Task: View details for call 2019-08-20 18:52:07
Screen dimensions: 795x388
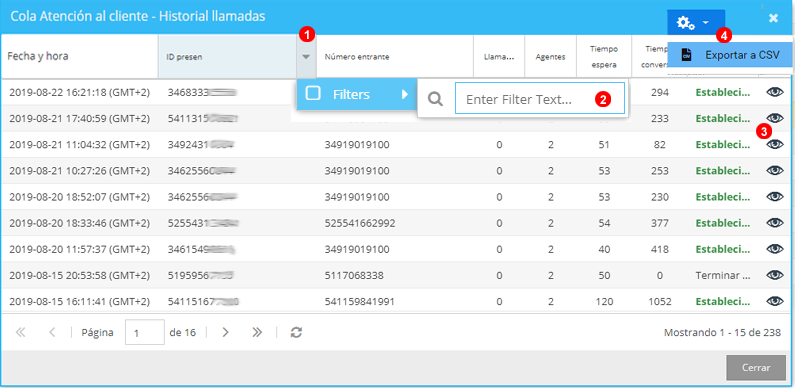Action: pos(775,196)
